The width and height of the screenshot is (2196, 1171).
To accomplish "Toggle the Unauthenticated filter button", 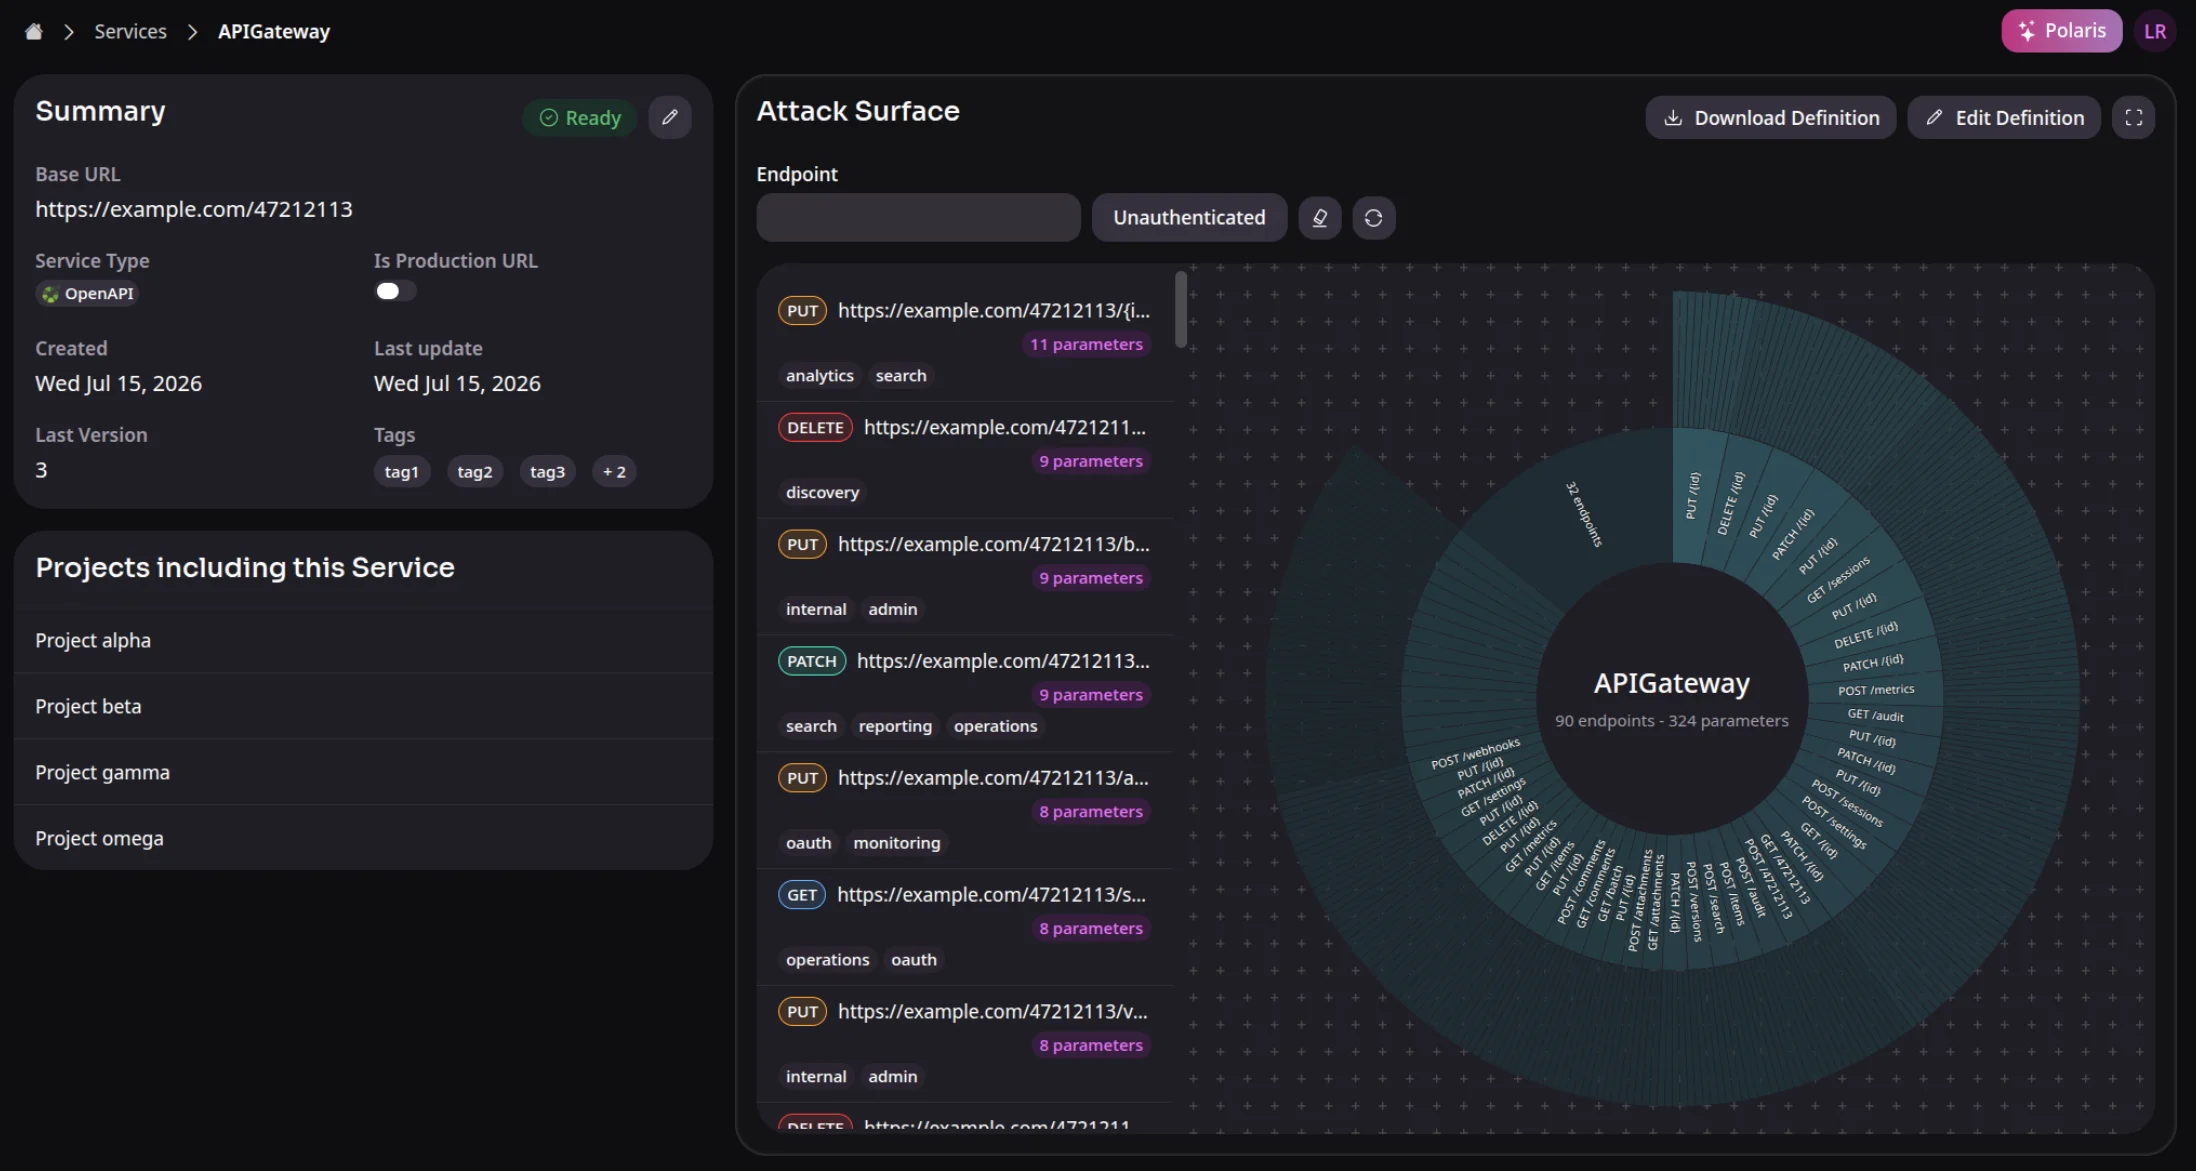I will 1189,217.
